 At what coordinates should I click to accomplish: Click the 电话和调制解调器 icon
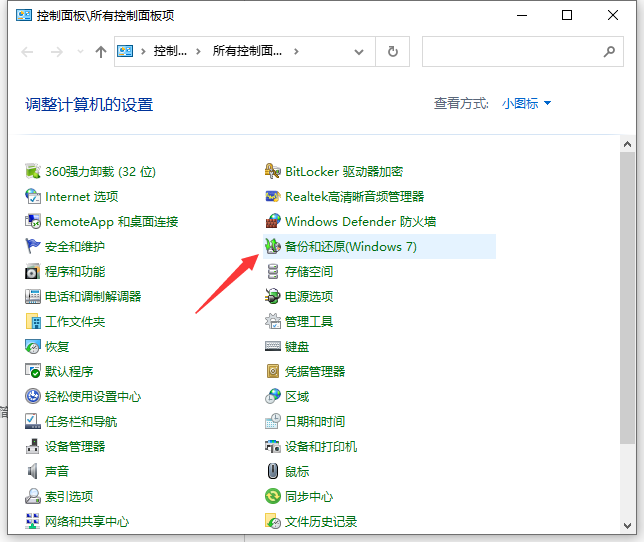(x=33, y=296)
